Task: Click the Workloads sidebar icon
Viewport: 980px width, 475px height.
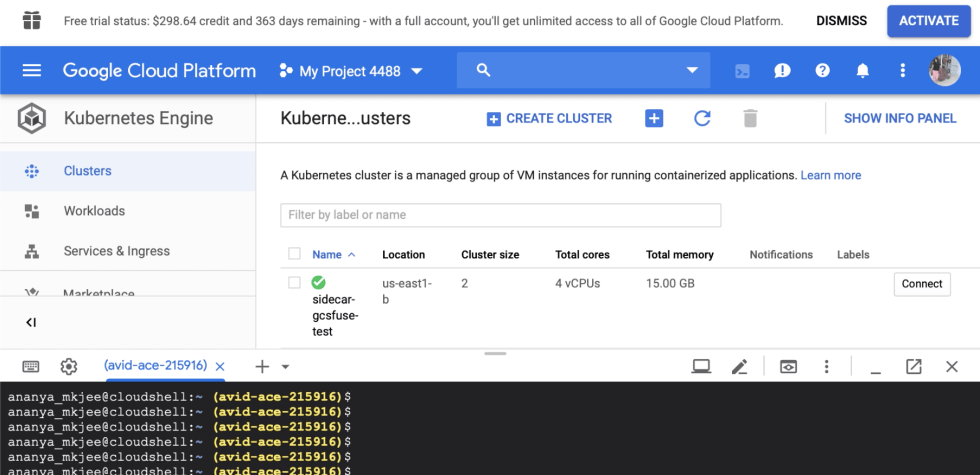Action: point(32,211)
